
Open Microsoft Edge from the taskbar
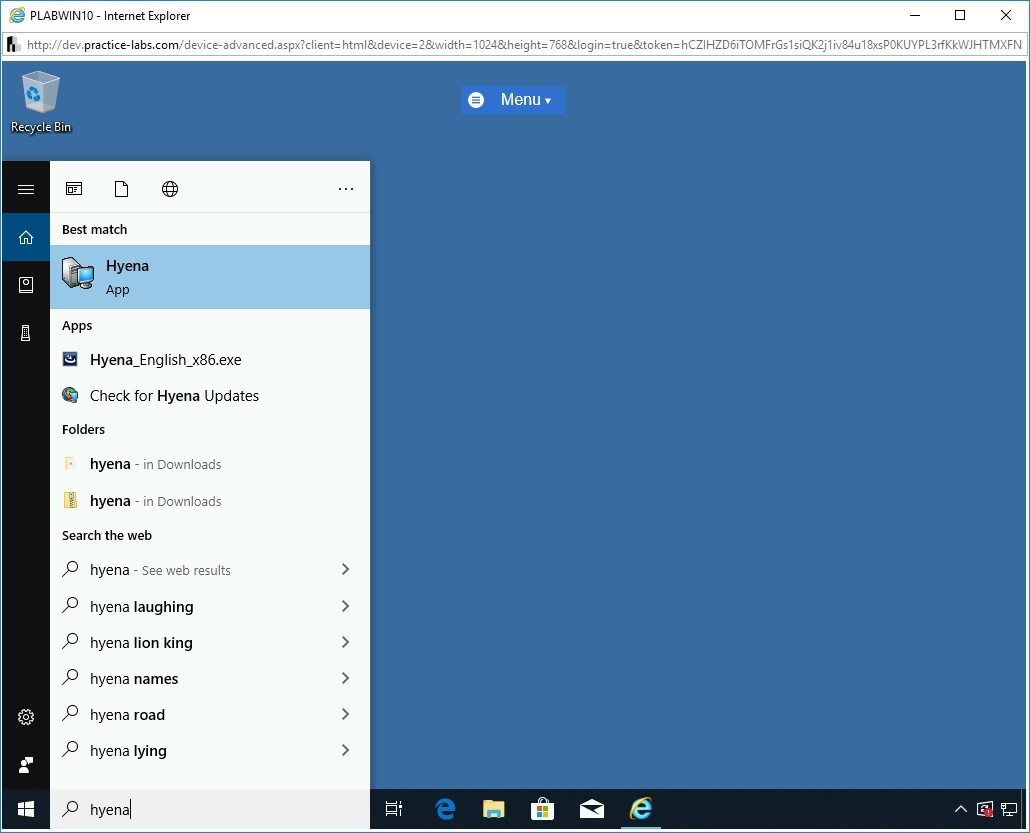coord(446,809)
